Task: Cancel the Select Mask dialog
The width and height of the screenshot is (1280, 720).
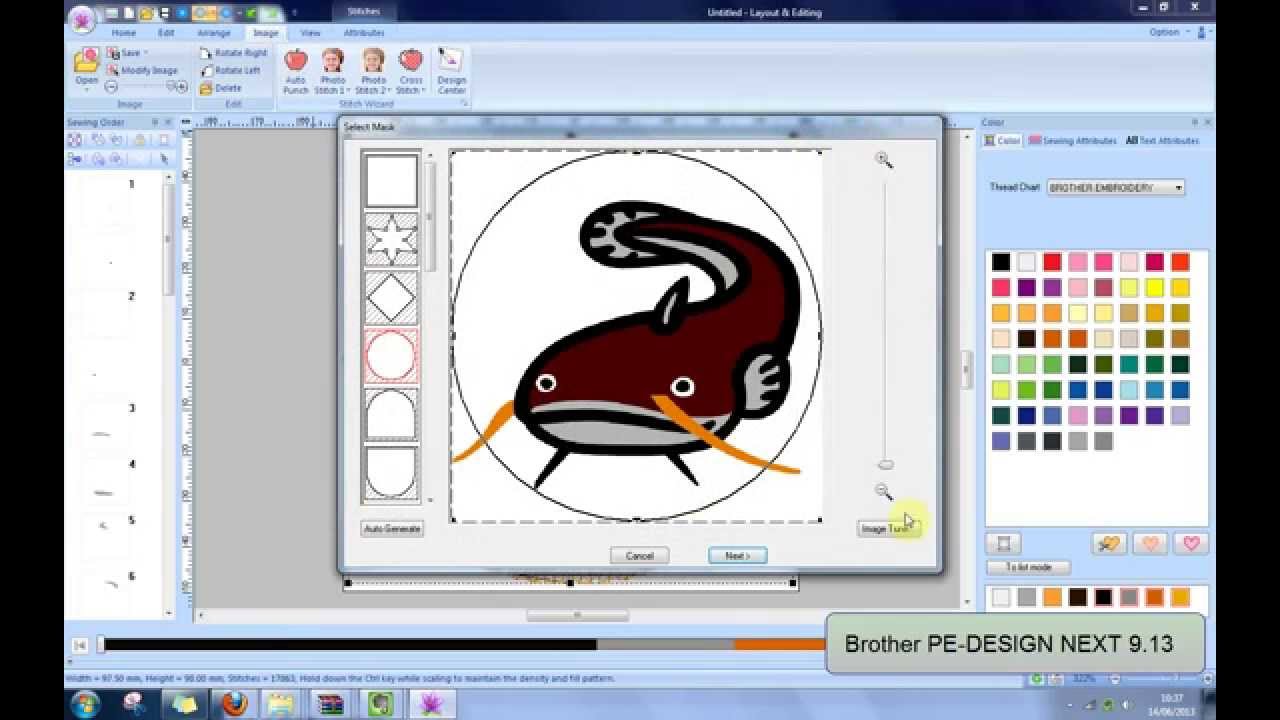Action: (639, 556)
